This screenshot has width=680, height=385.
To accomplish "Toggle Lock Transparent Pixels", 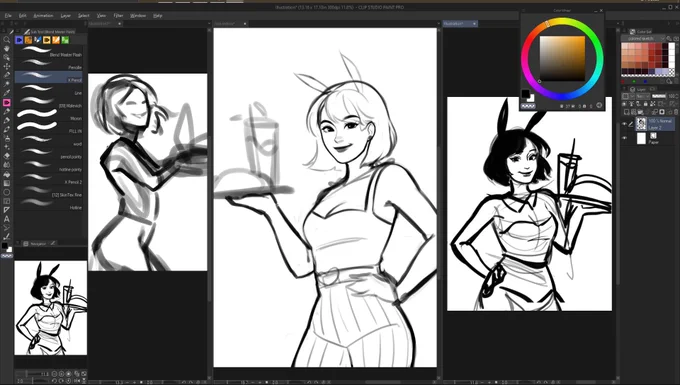I will (x=652, y=104).
